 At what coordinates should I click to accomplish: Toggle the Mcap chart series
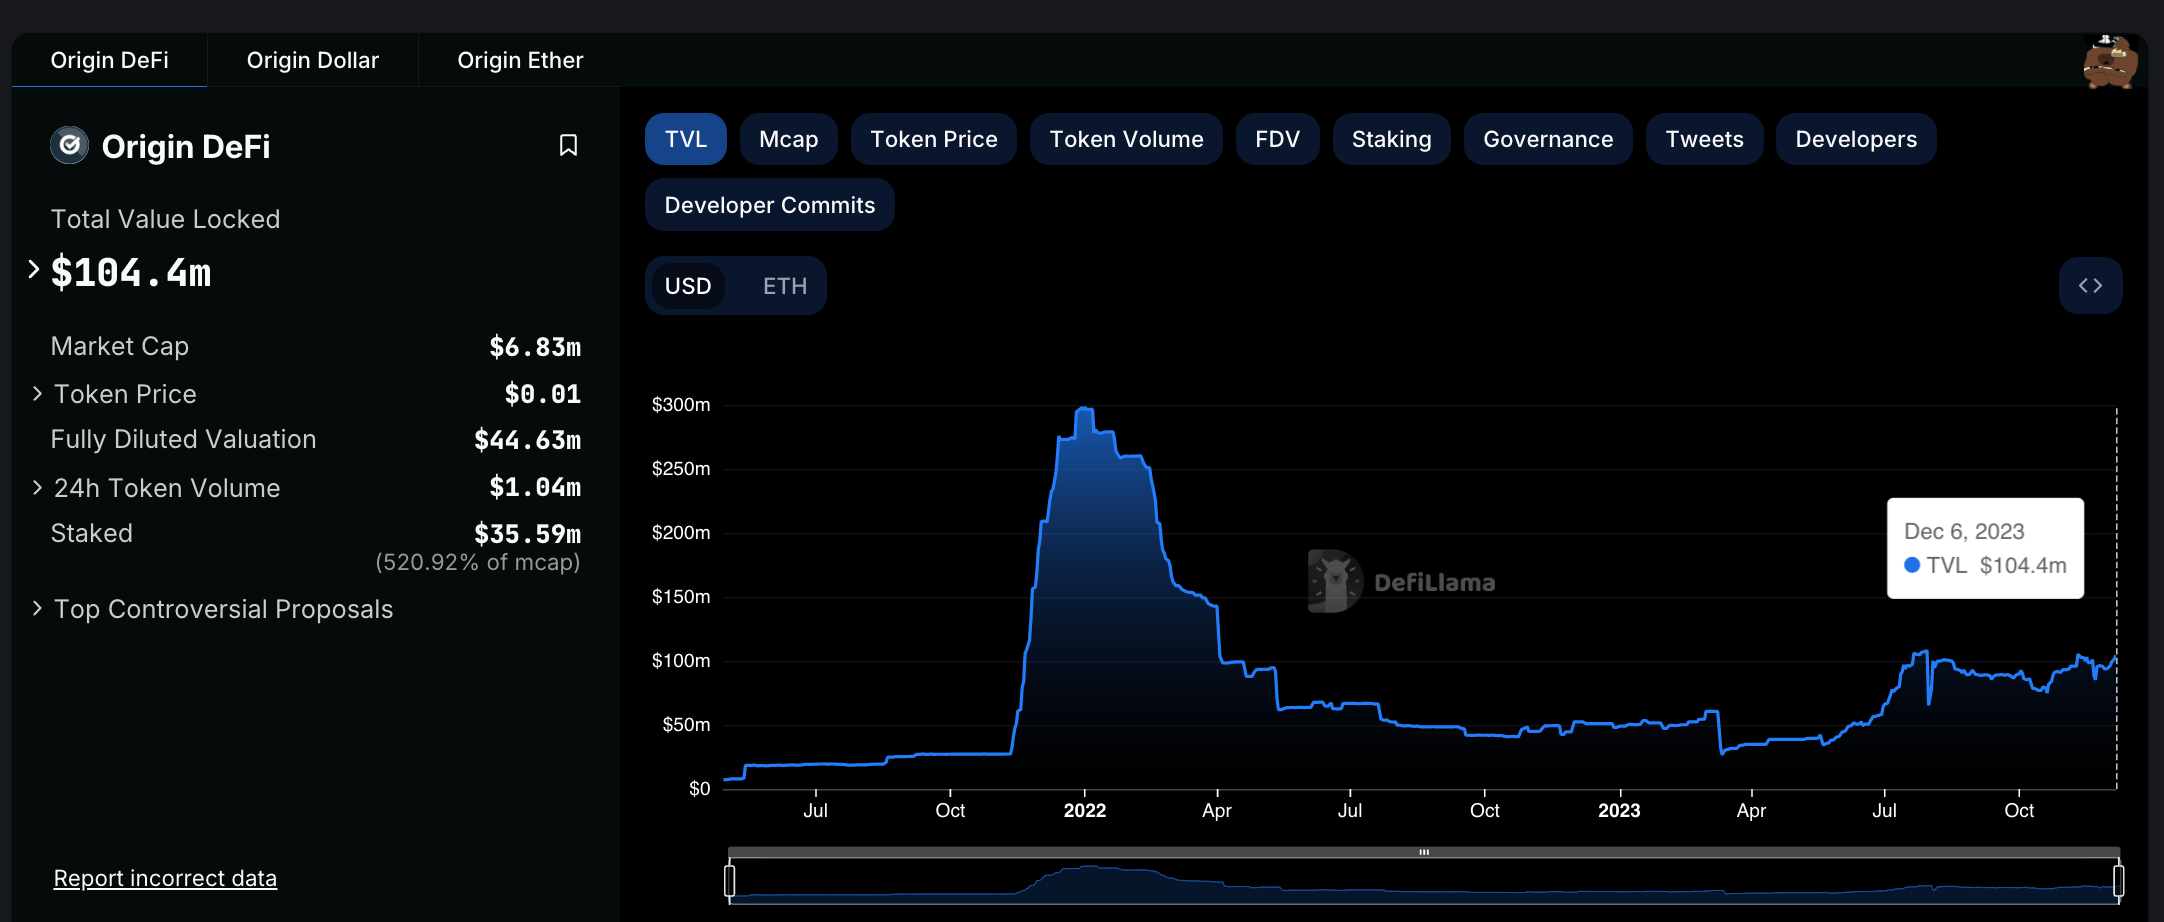[788, 139]
